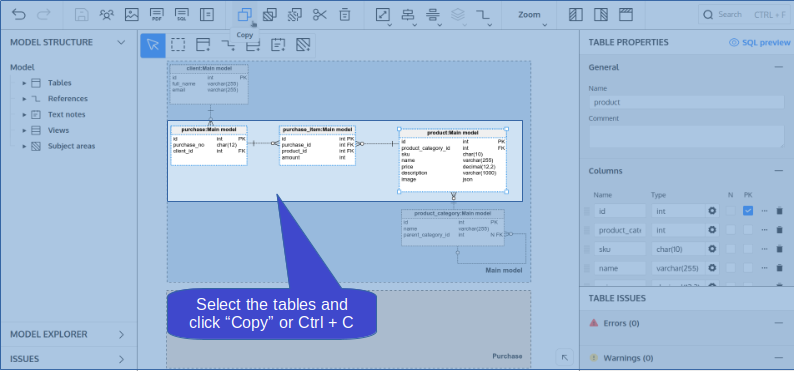Click the Cut scissors icon
The height and width of the screenshot is (371, 794).
pos(320,15)
